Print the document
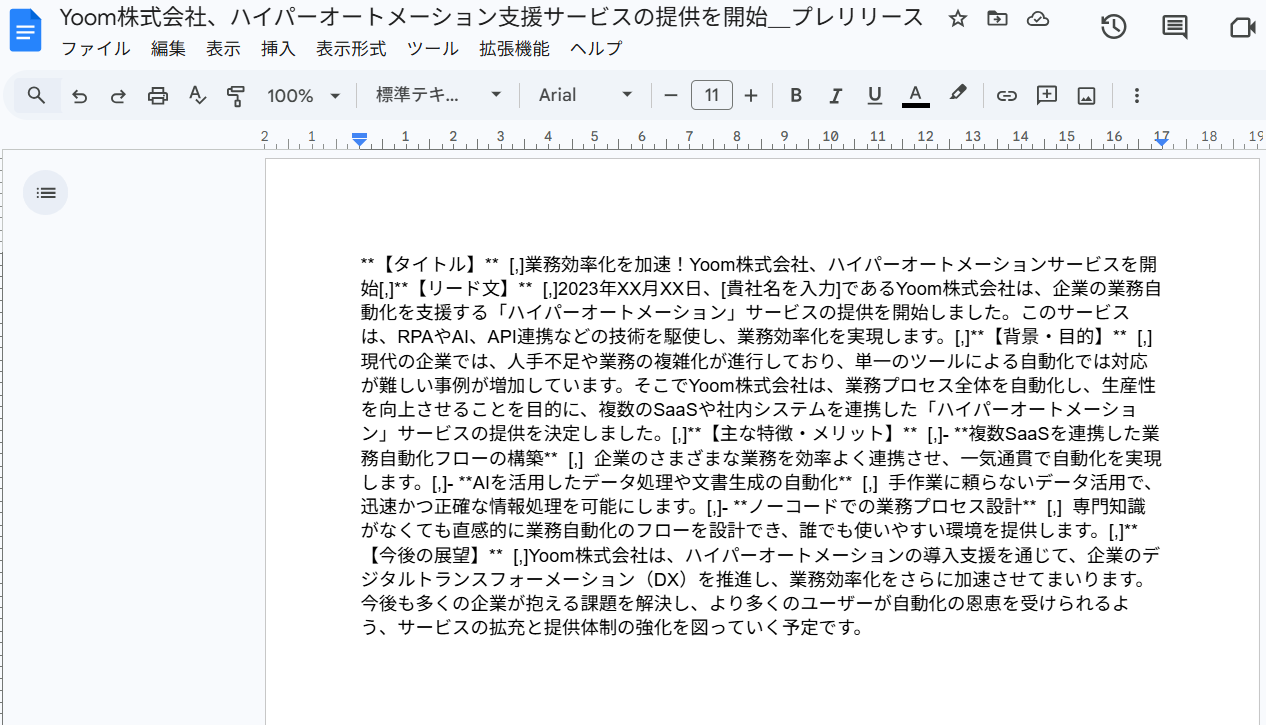 [158, 96]
